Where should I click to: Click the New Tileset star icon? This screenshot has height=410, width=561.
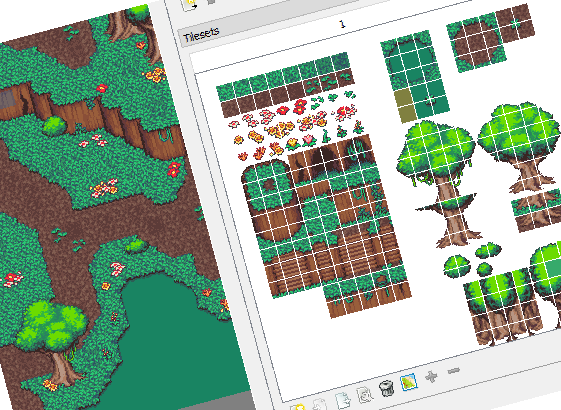point(298,407)
